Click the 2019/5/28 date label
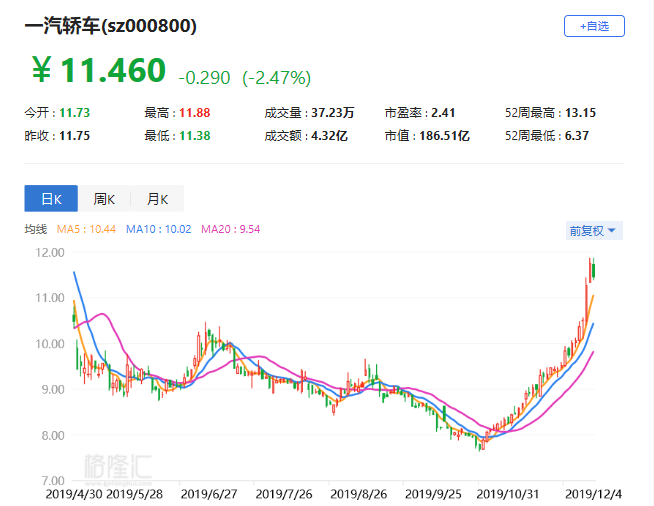Image resolution: width=654 pixels, height=506 pixels. tap(134, 494)
